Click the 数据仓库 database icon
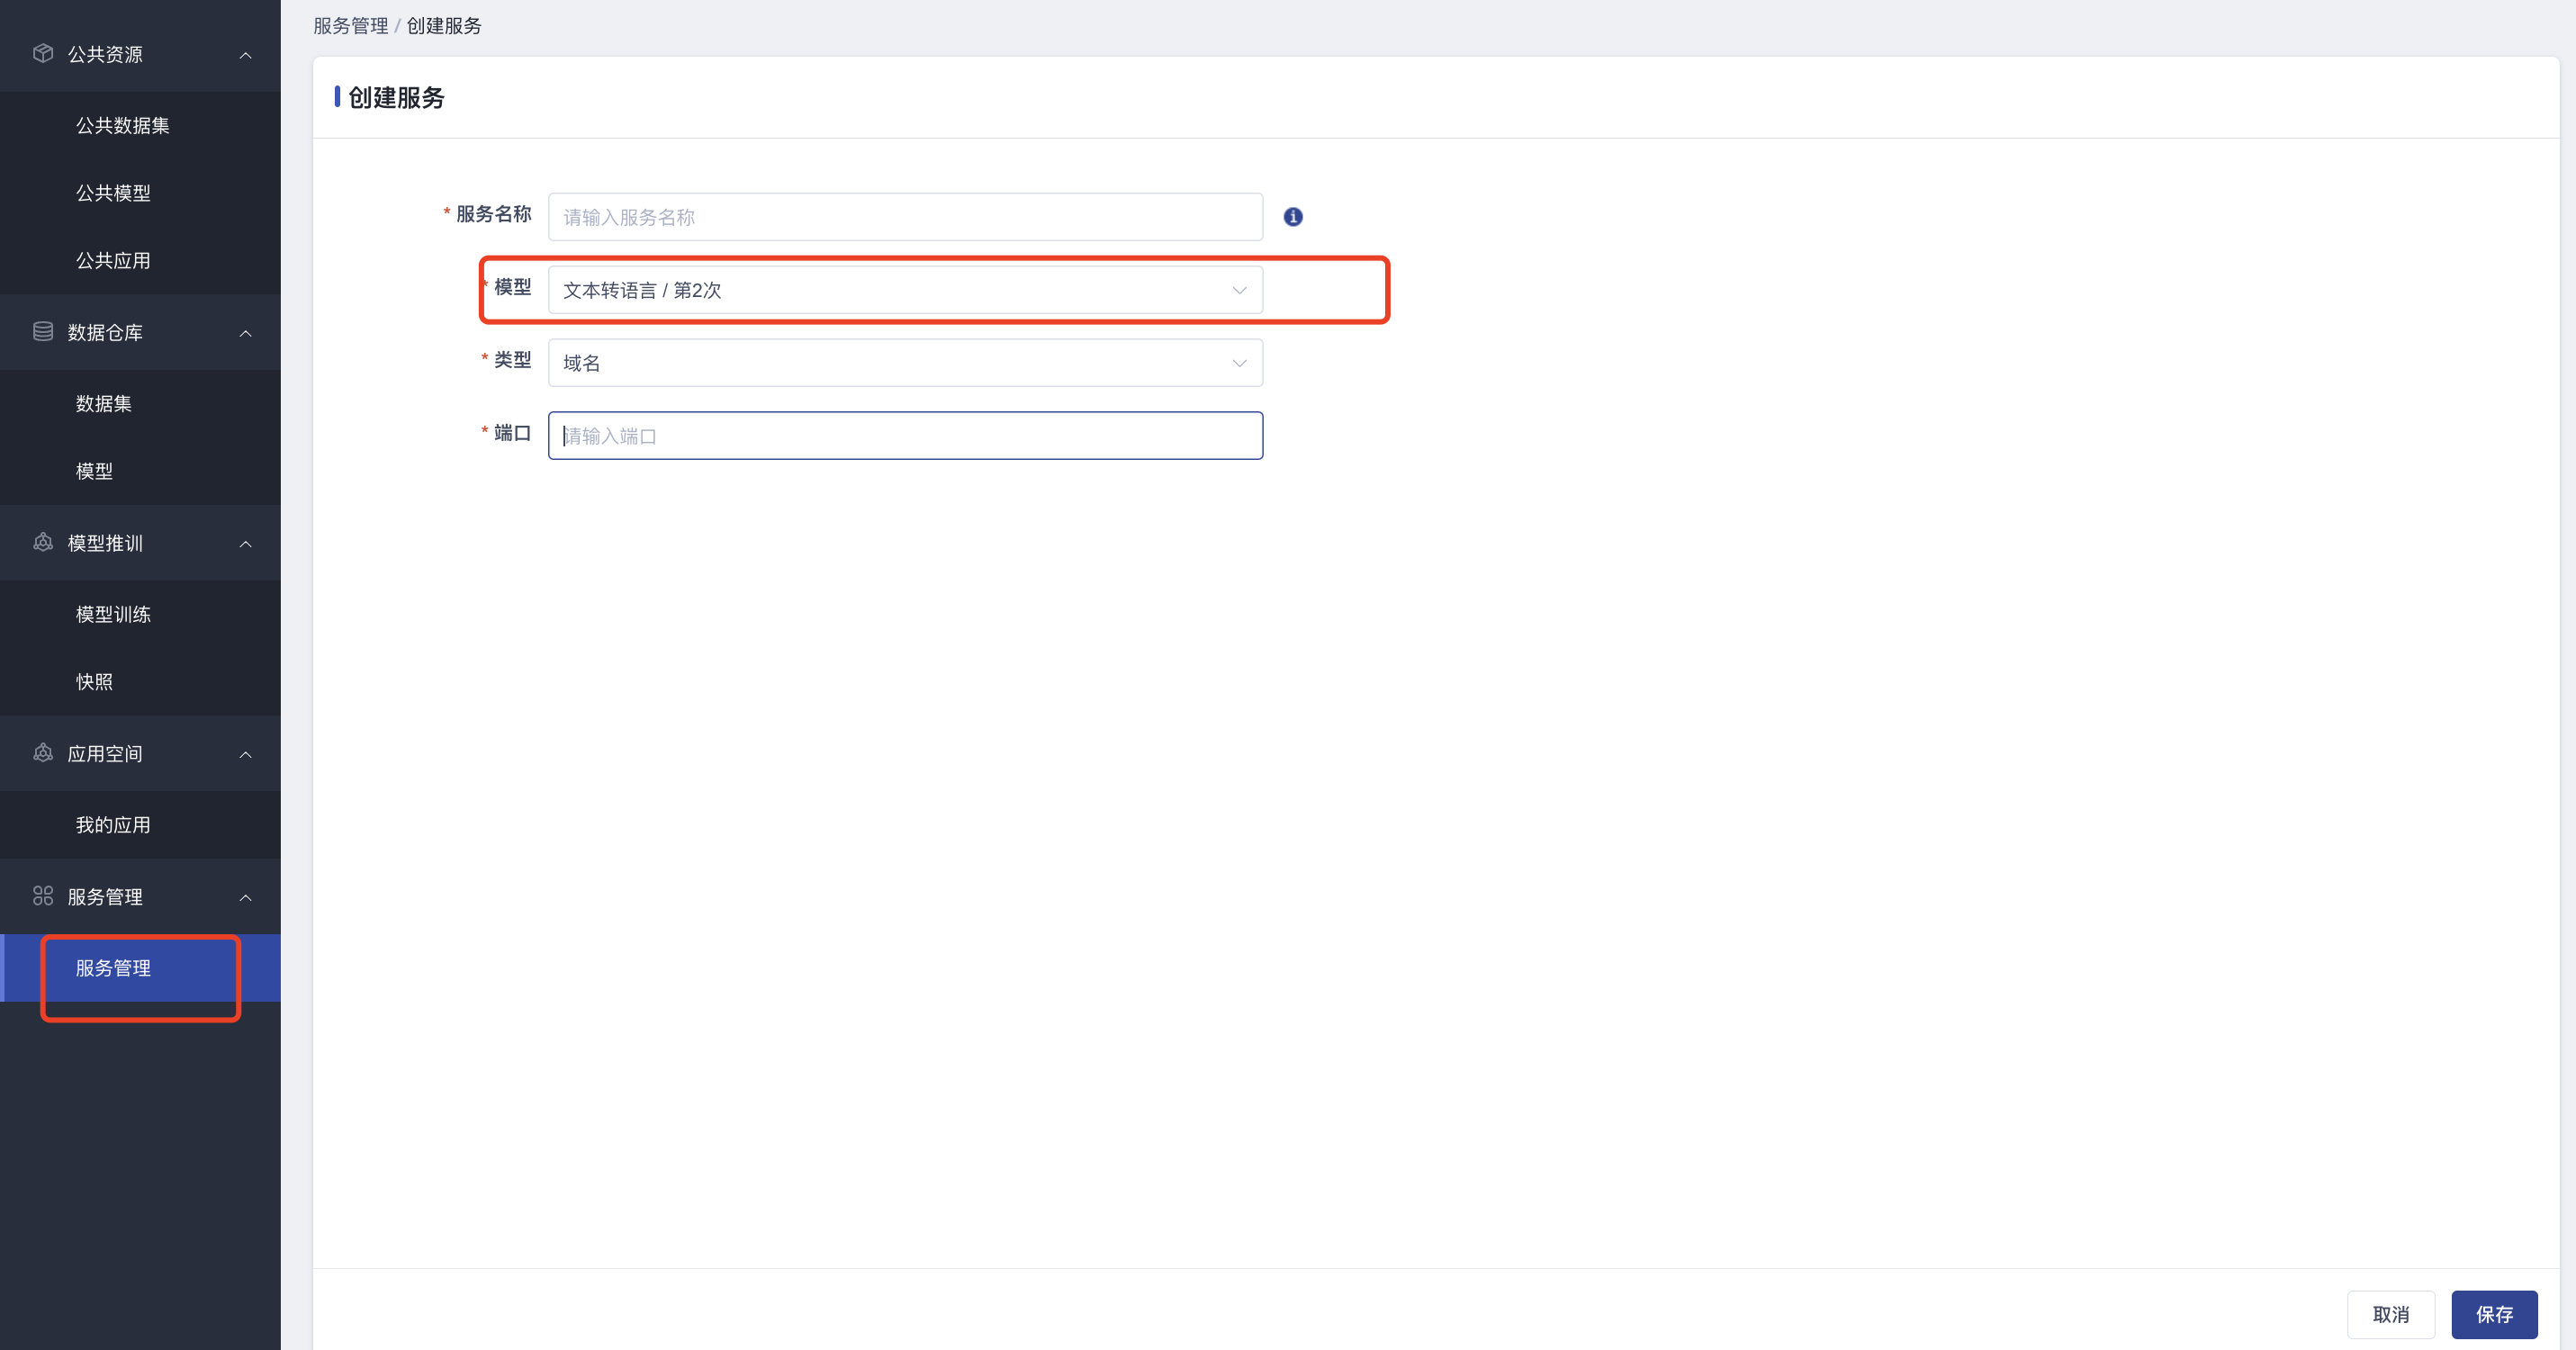This screenshot has height=1350, width=2576. pyautogui.click(x=43, y=332)
